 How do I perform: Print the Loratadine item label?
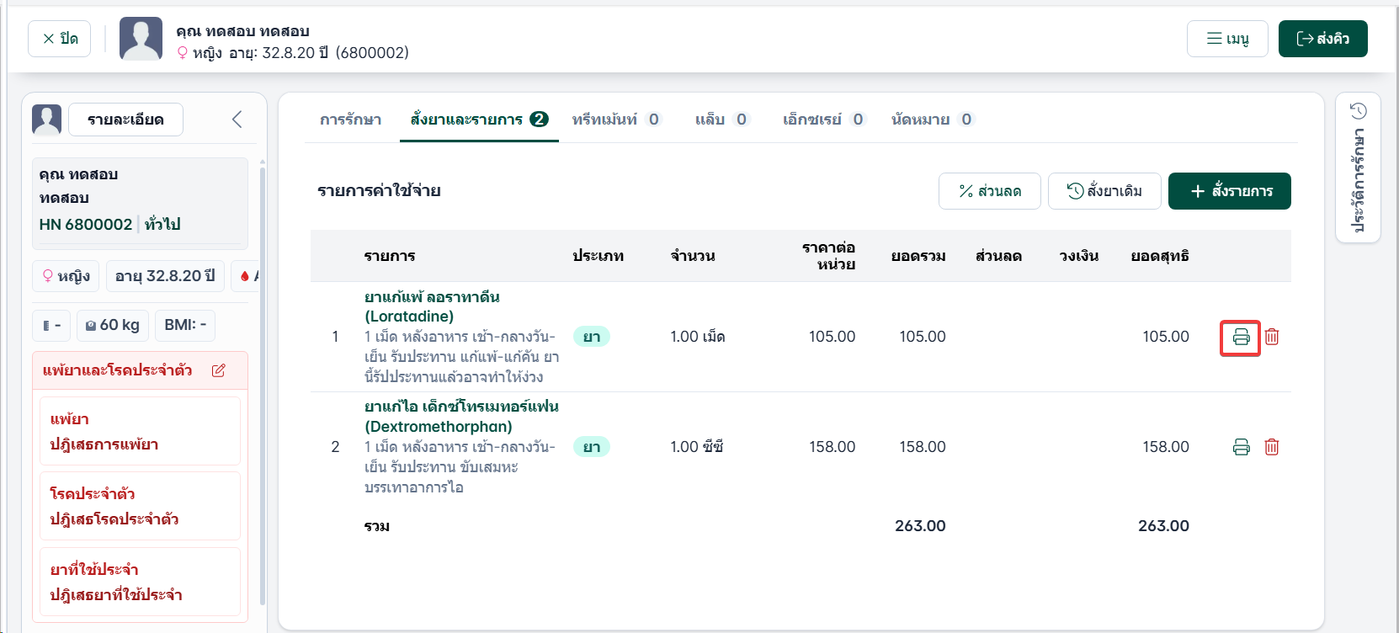pyautogui.click(x=1240, y=337)
